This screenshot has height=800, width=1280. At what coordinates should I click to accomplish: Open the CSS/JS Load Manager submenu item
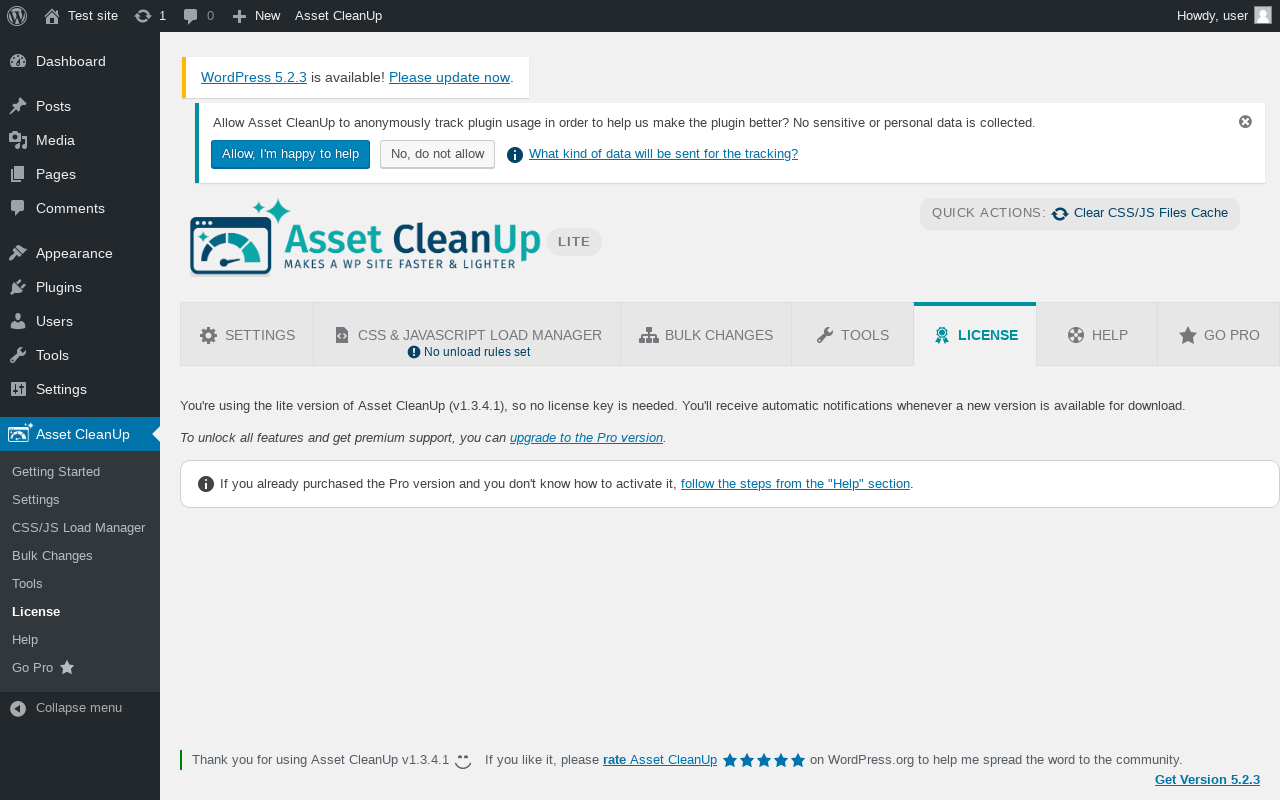[79, 527]
